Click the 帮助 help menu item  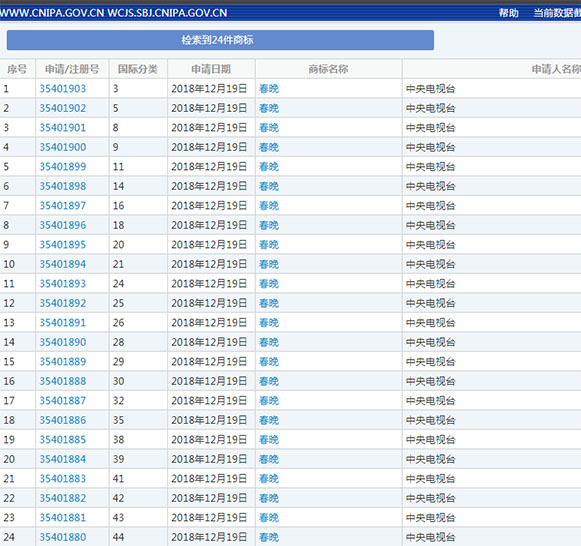click(x=508, y=13)
